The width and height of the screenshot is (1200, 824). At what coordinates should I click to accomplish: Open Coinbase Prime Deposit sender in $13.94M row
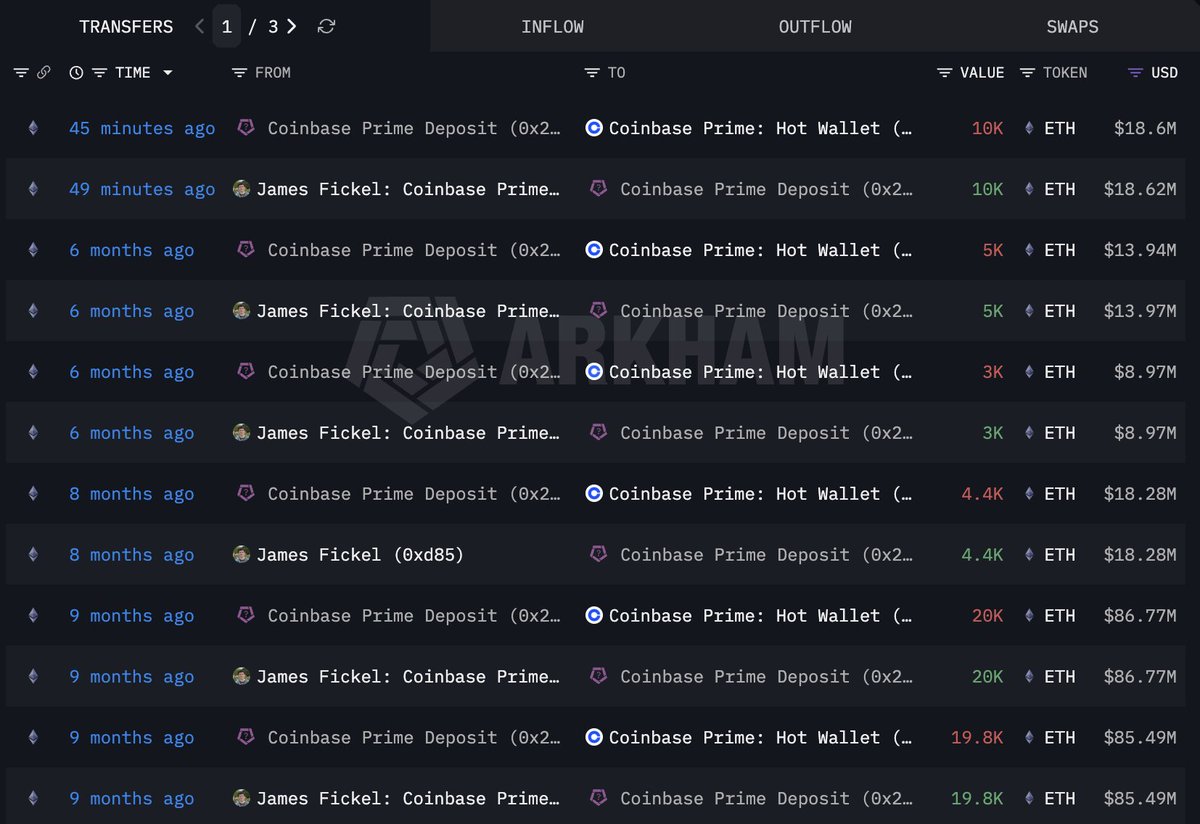(414, 250)
